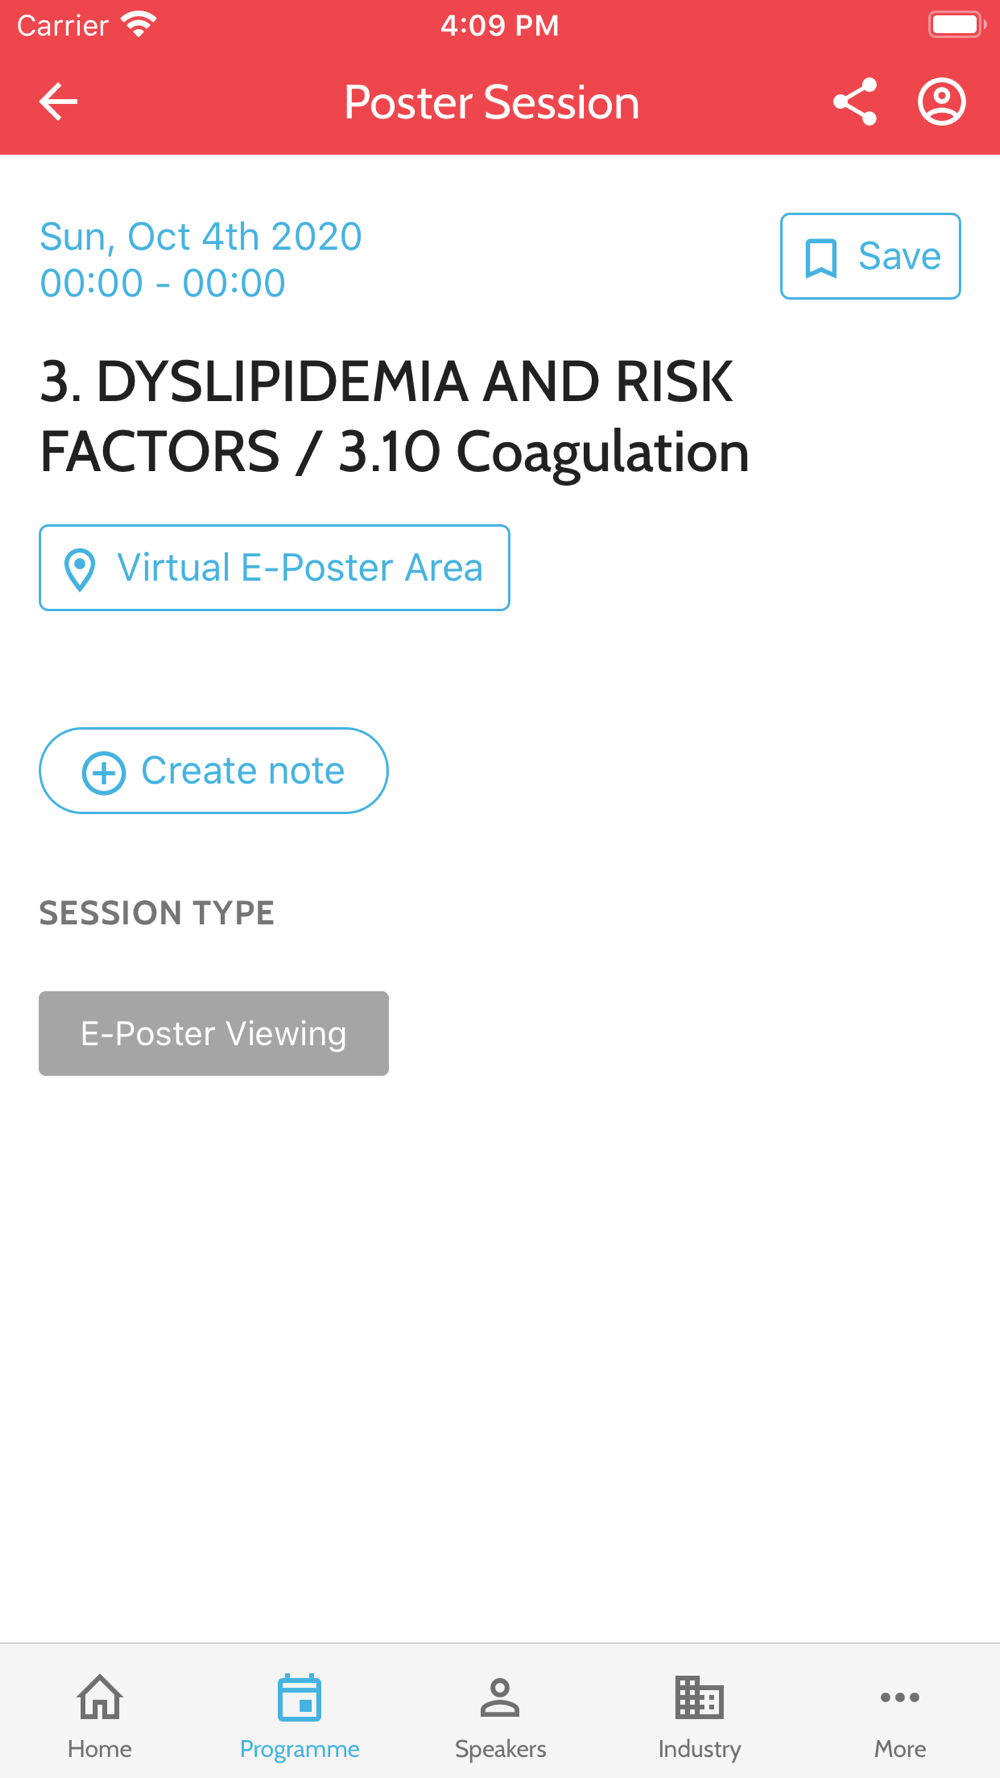The height and width of the screenshot is (1778, 1000).
Task: Tap the back arrow icon
Action: point(58,102)
